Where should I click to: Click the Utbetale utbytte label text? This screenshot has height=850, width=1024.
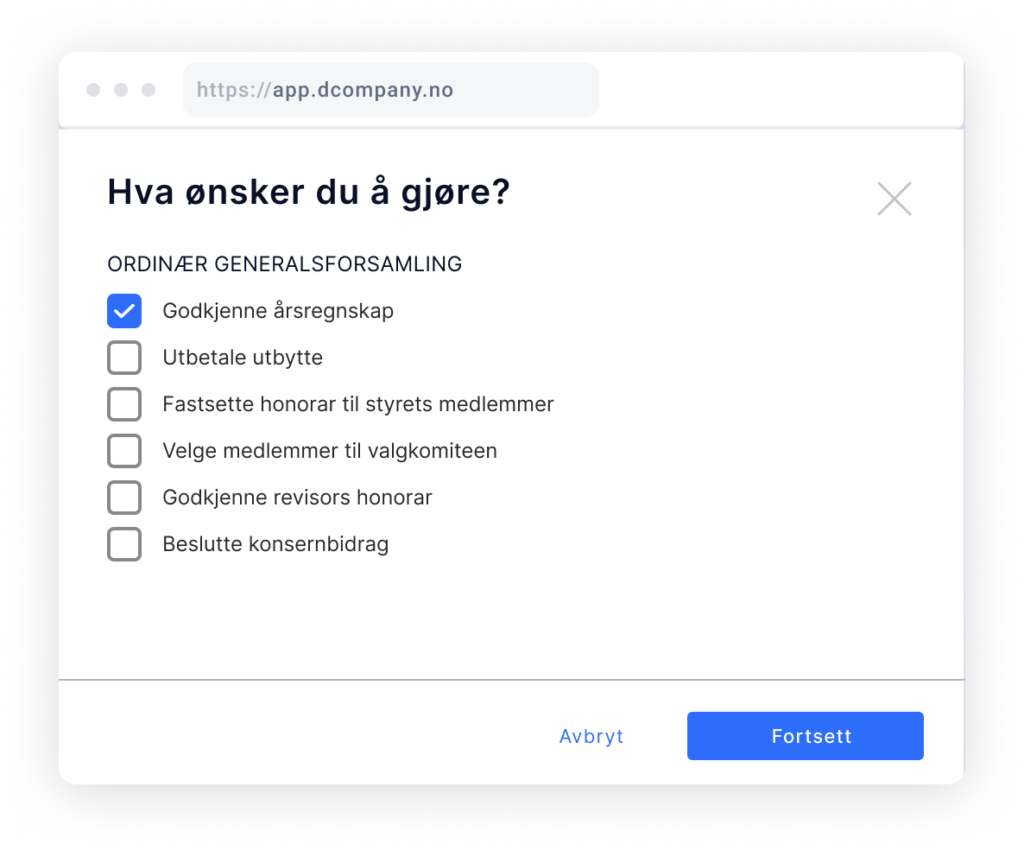(242, 358)
